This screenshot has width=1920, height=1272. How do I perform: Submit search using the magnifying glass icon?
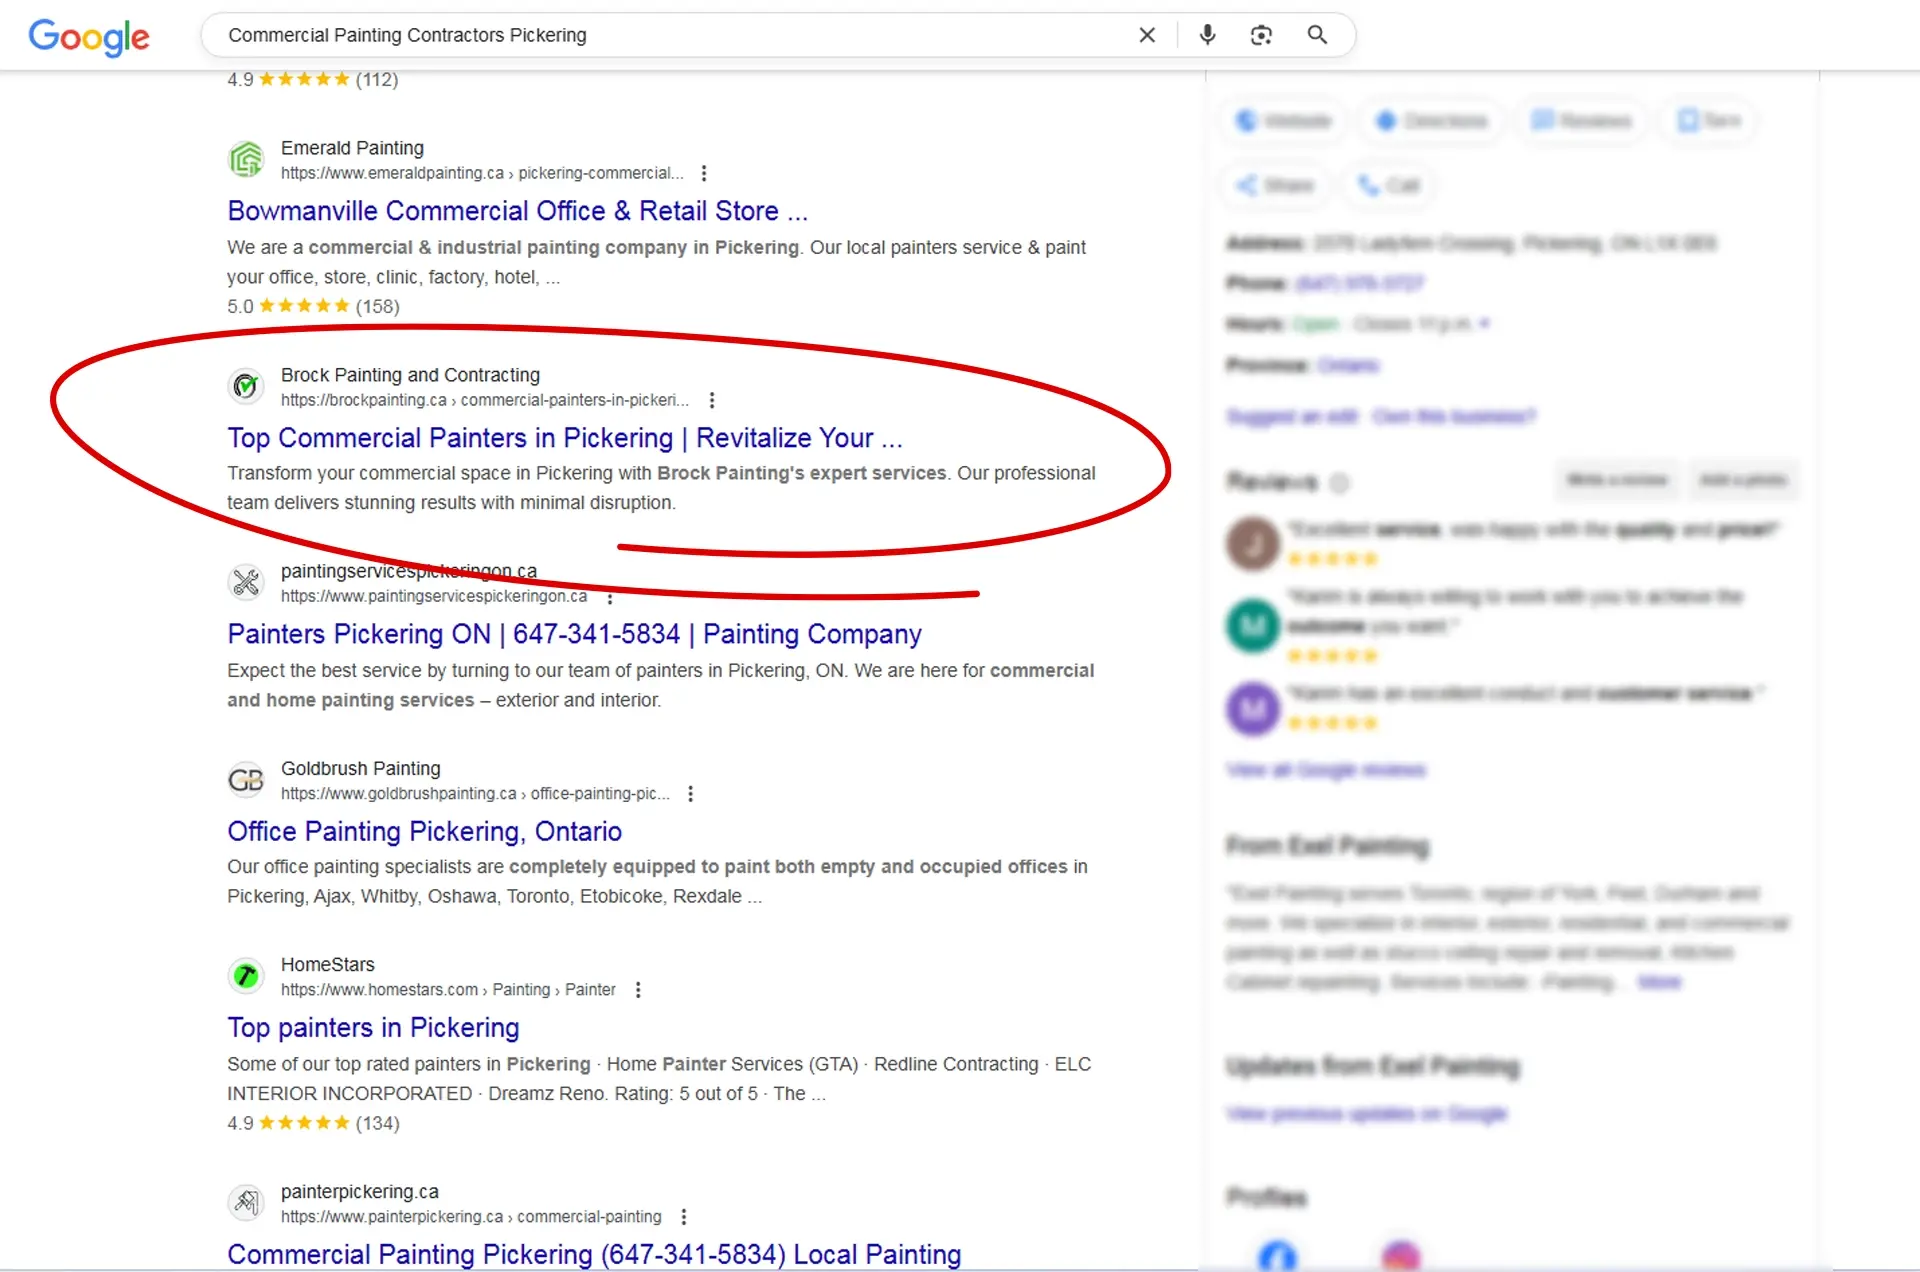tap(1317, 35)
